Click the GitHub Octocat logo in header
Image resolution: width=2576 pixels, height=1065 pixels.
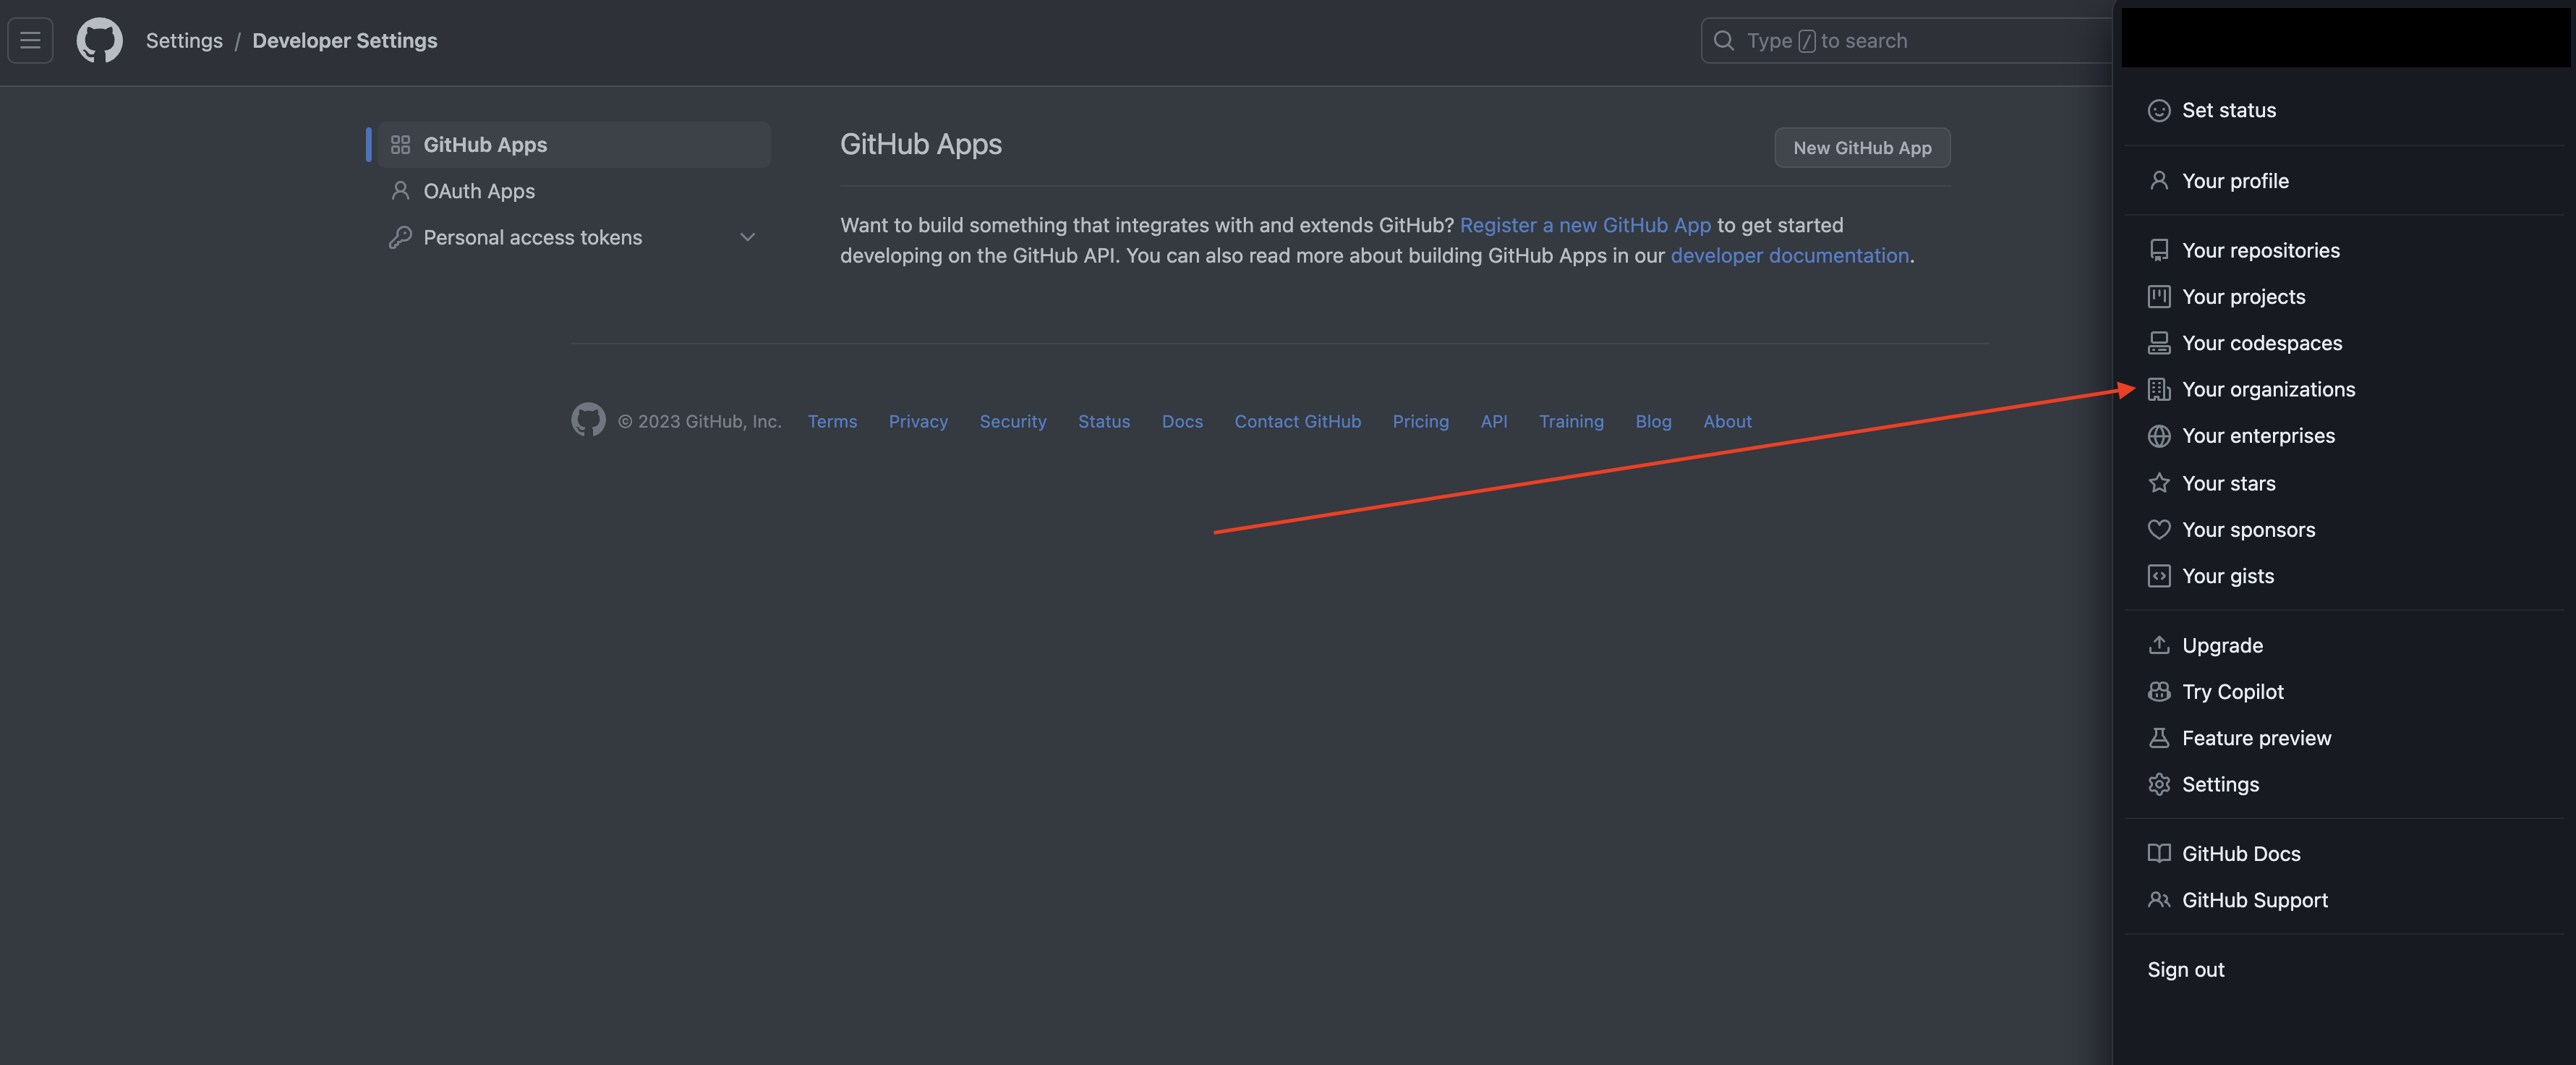(99, 41)
